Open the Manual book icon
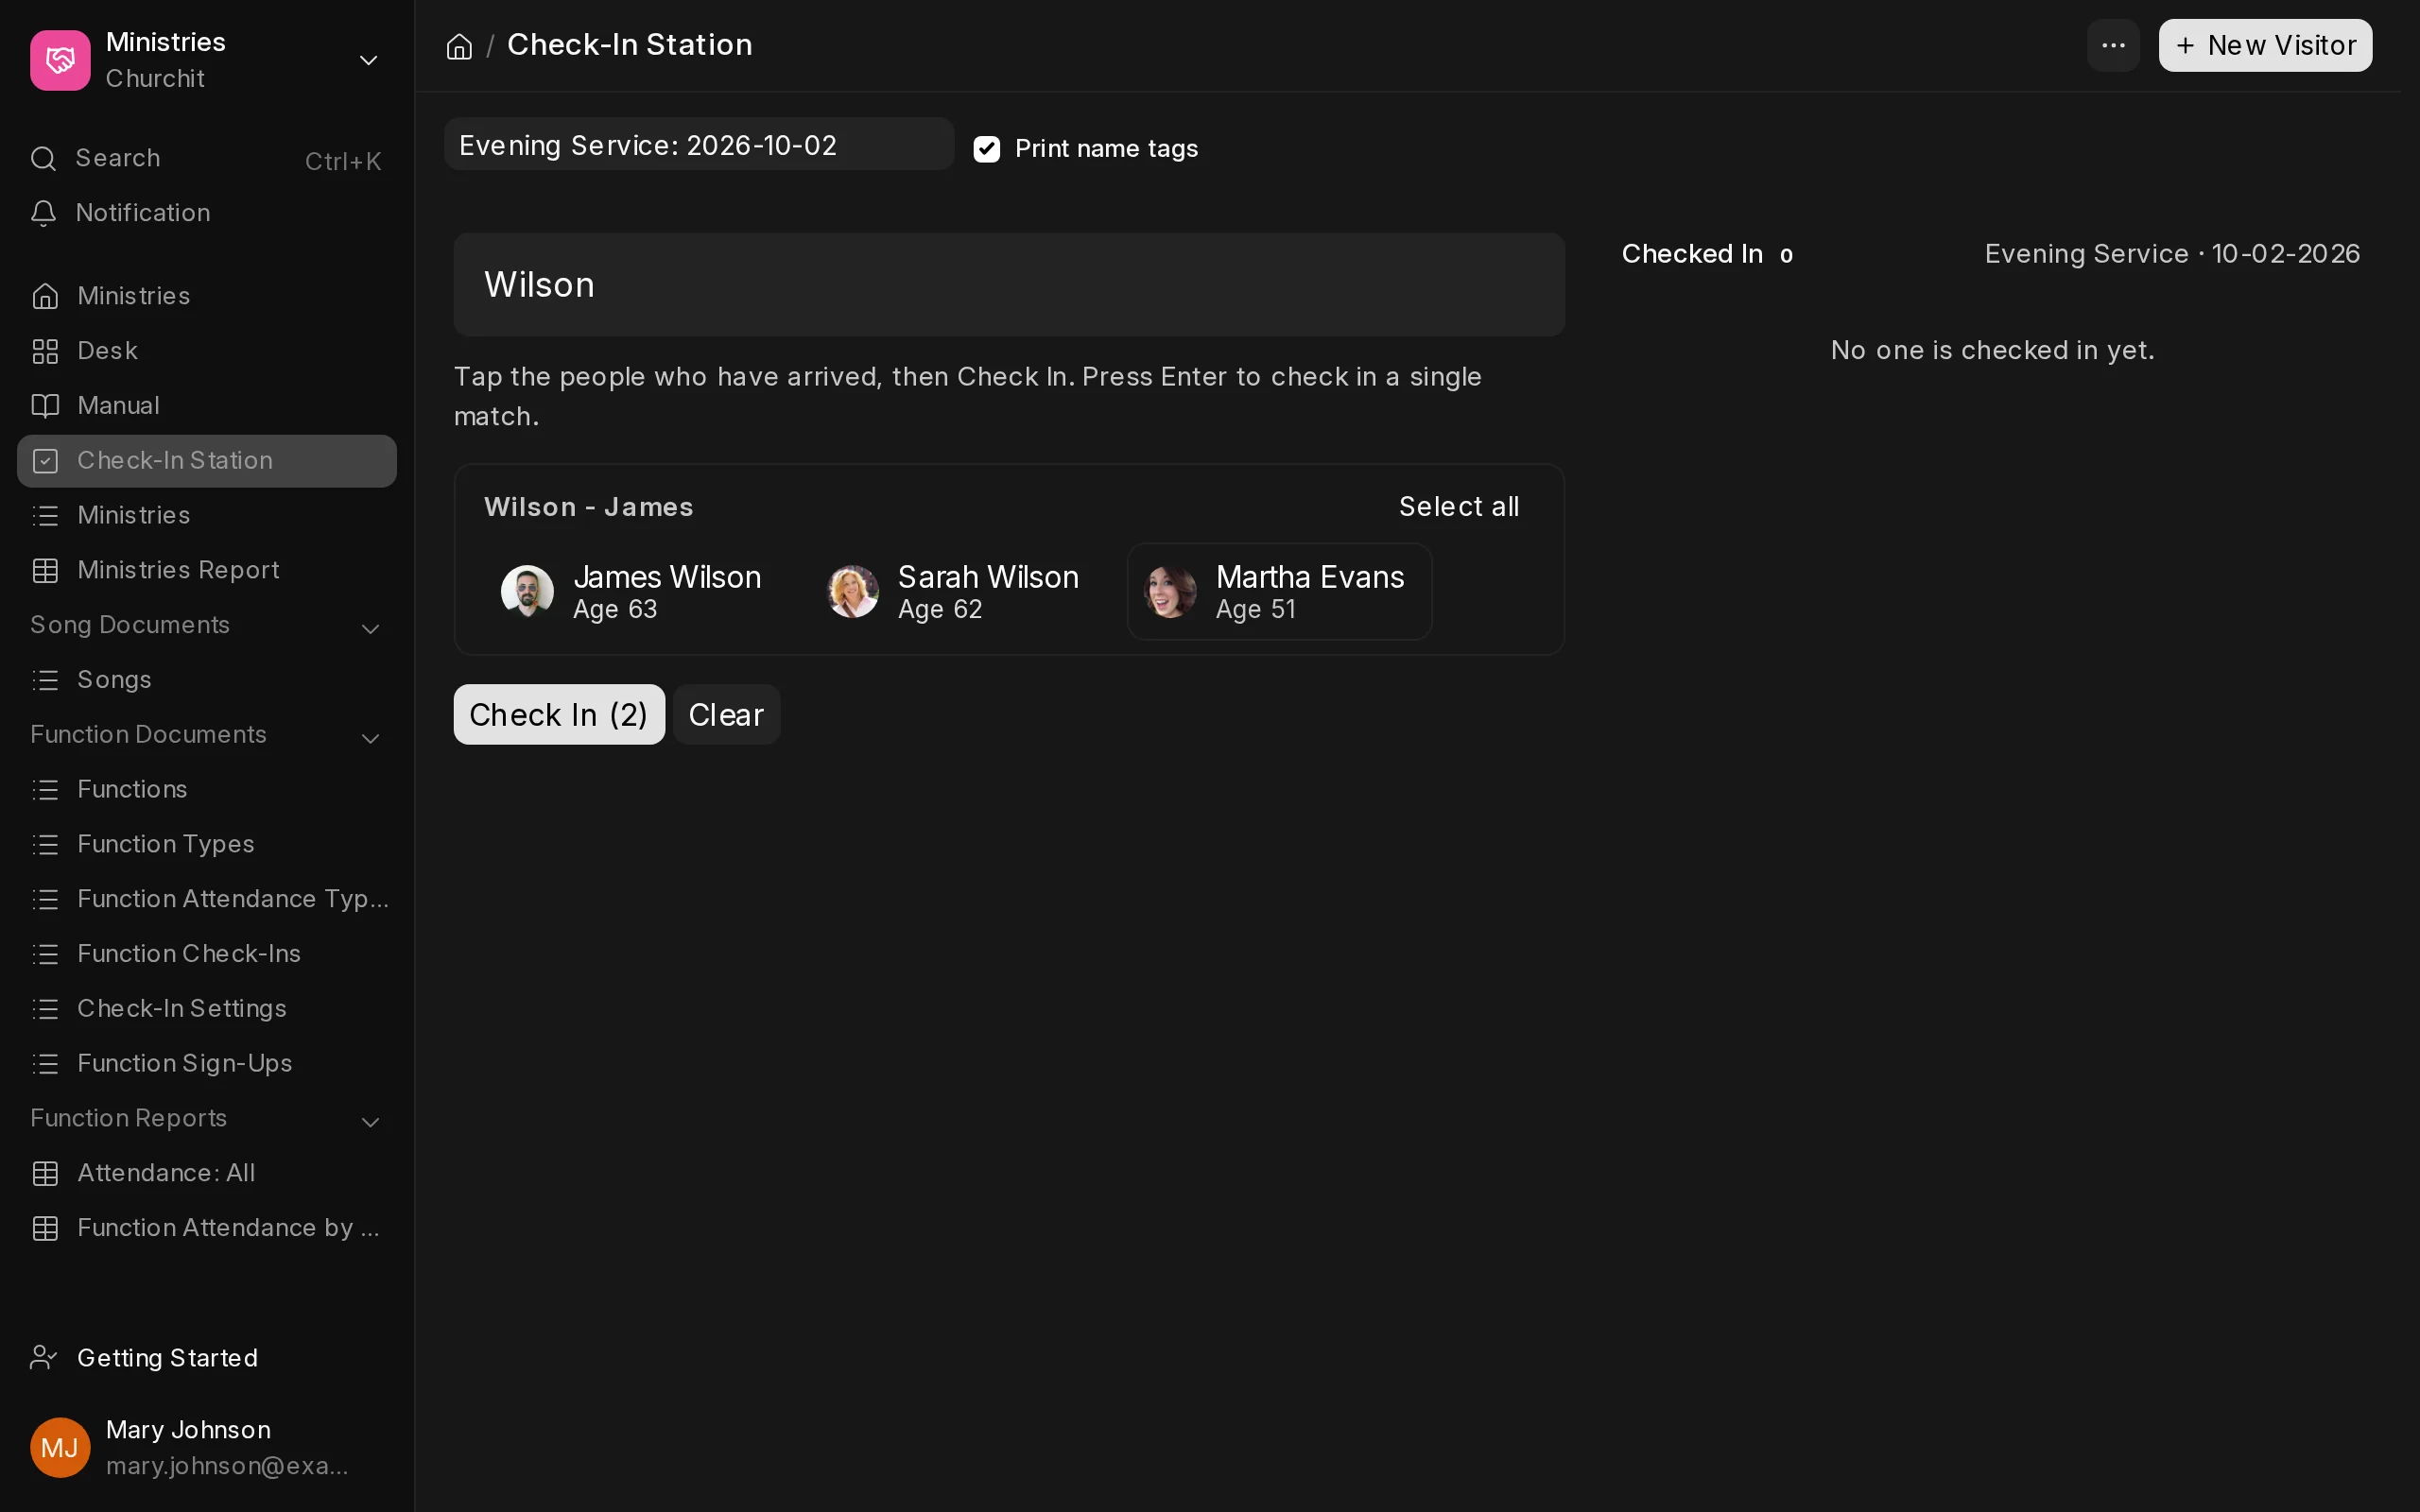 tap(45, 406)
